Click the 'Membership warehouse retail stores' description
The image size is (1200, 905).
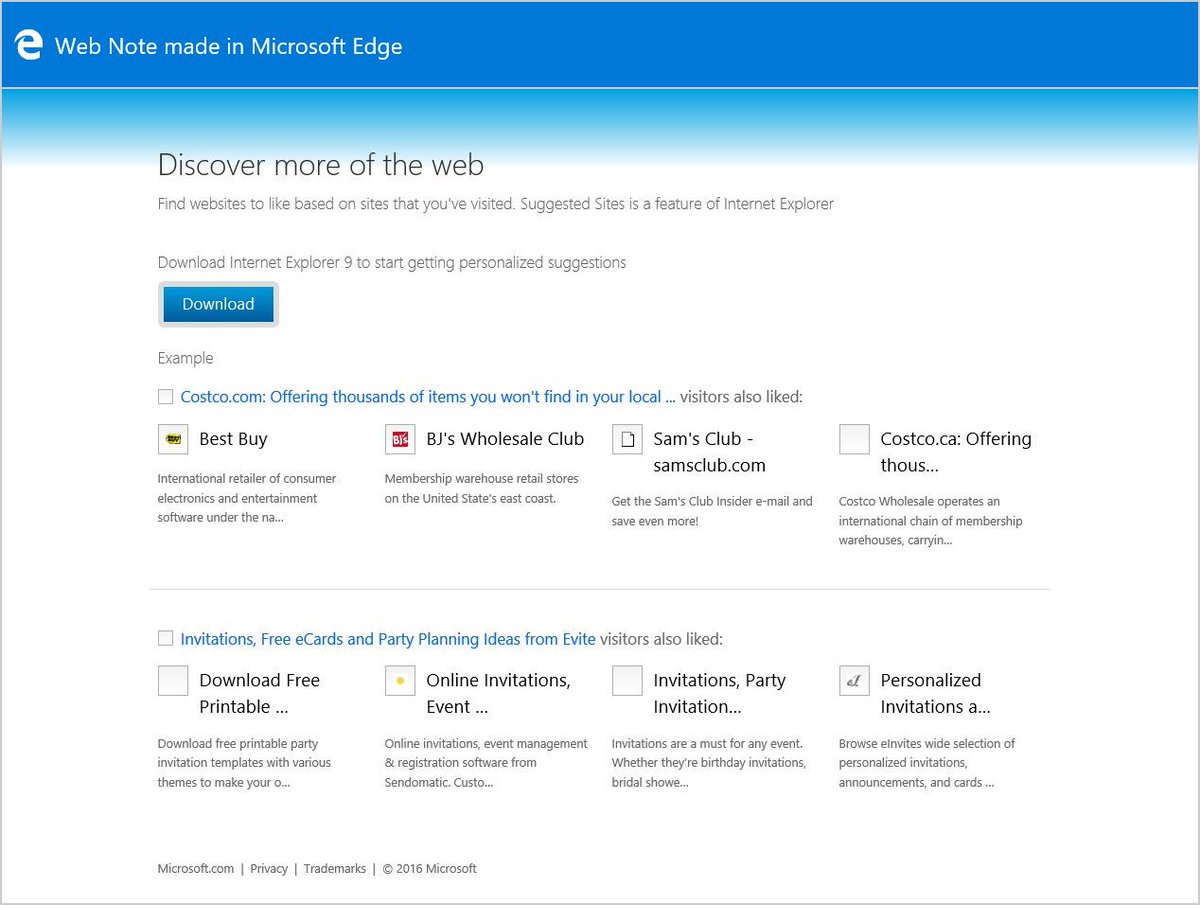click(x=482, y=488)
